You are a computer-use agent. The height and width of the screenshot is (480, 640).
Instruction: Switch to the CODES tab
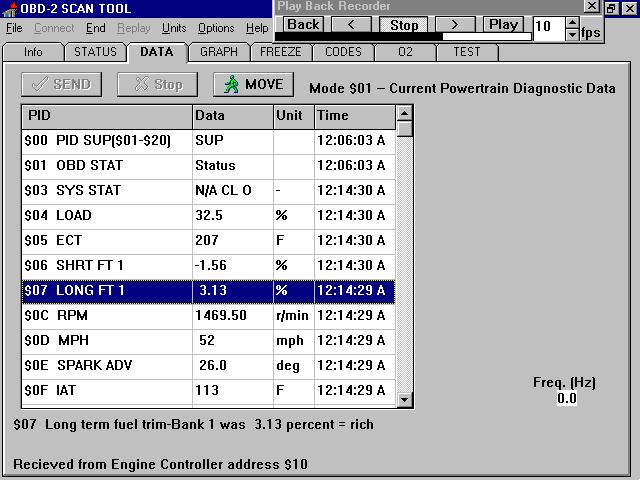click(344, 52)
